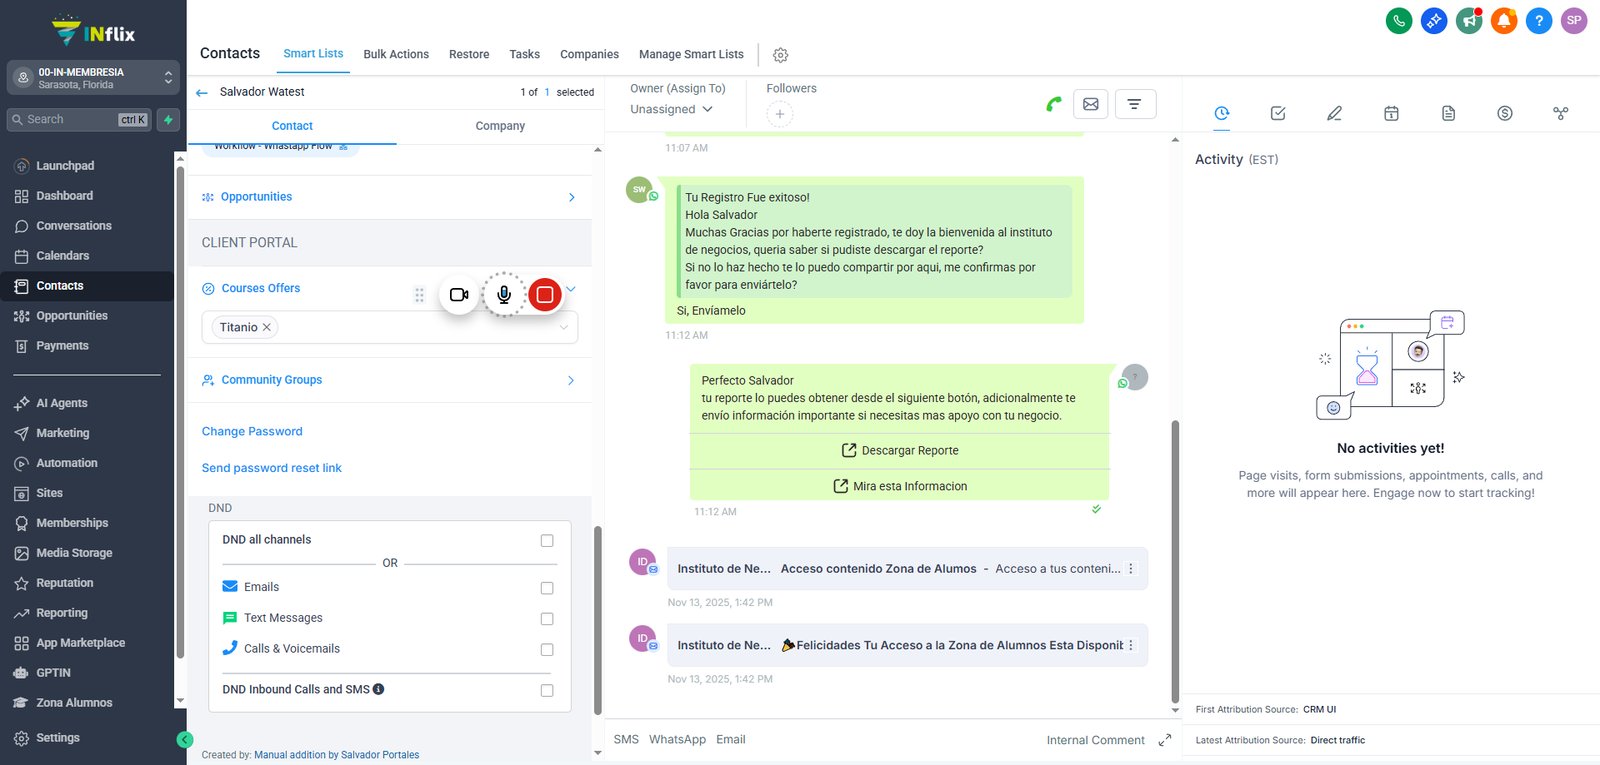Screen dimensions: 1600x765
Task: Open the orange notifications bell
Action: tap(1504, 20)
